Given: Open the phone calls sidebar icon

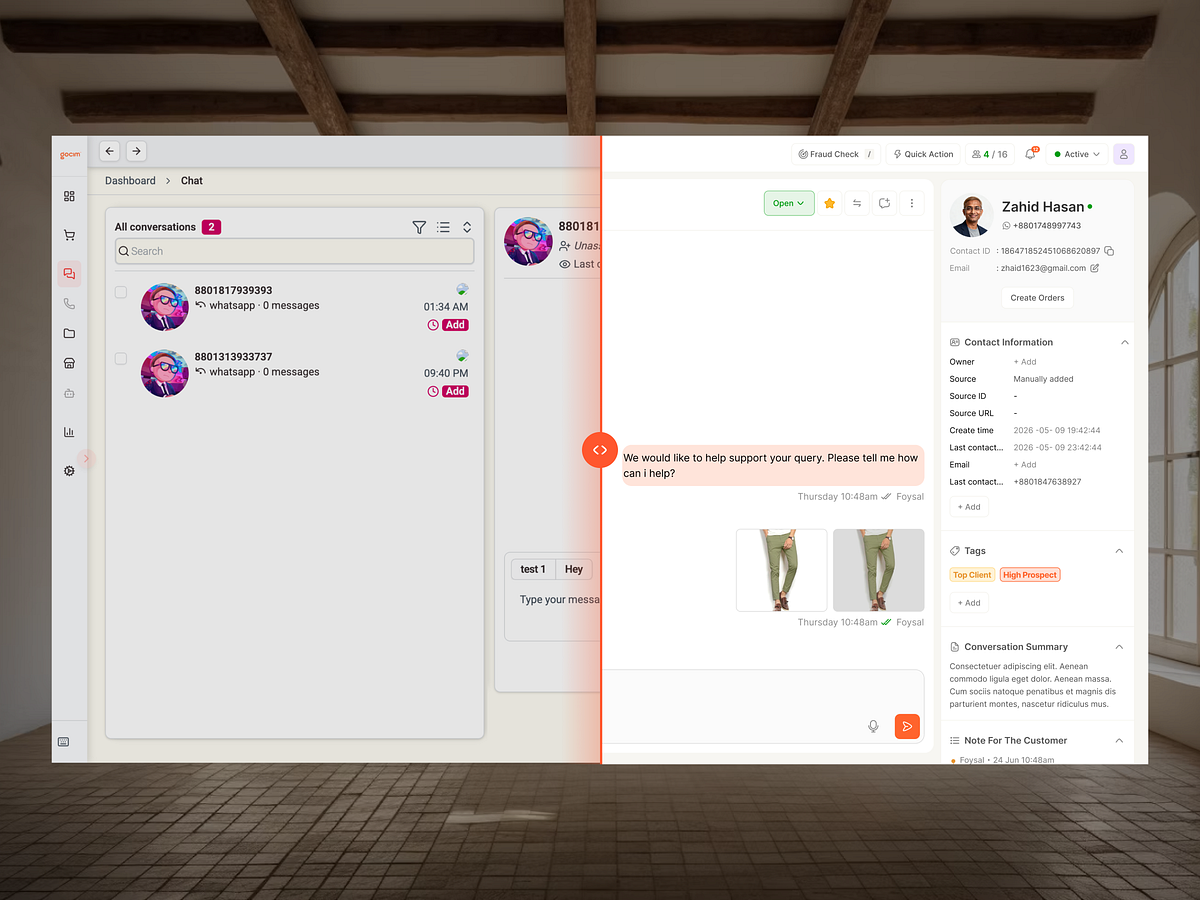Looking at the screenshot, I should pos(69,303).
